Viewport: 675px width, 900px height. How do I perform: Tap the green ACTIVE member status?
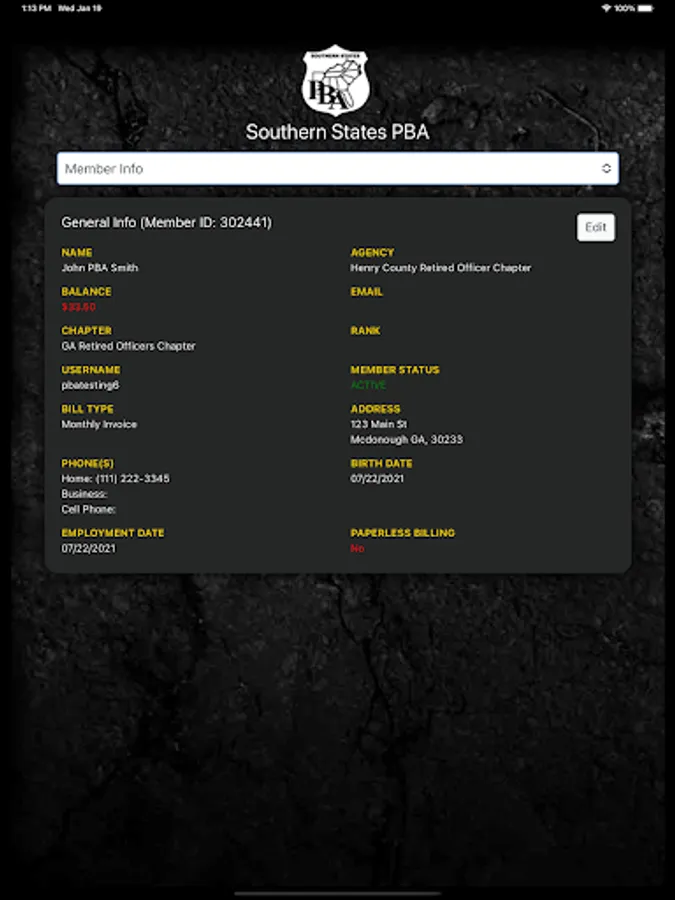pos(368,385)
